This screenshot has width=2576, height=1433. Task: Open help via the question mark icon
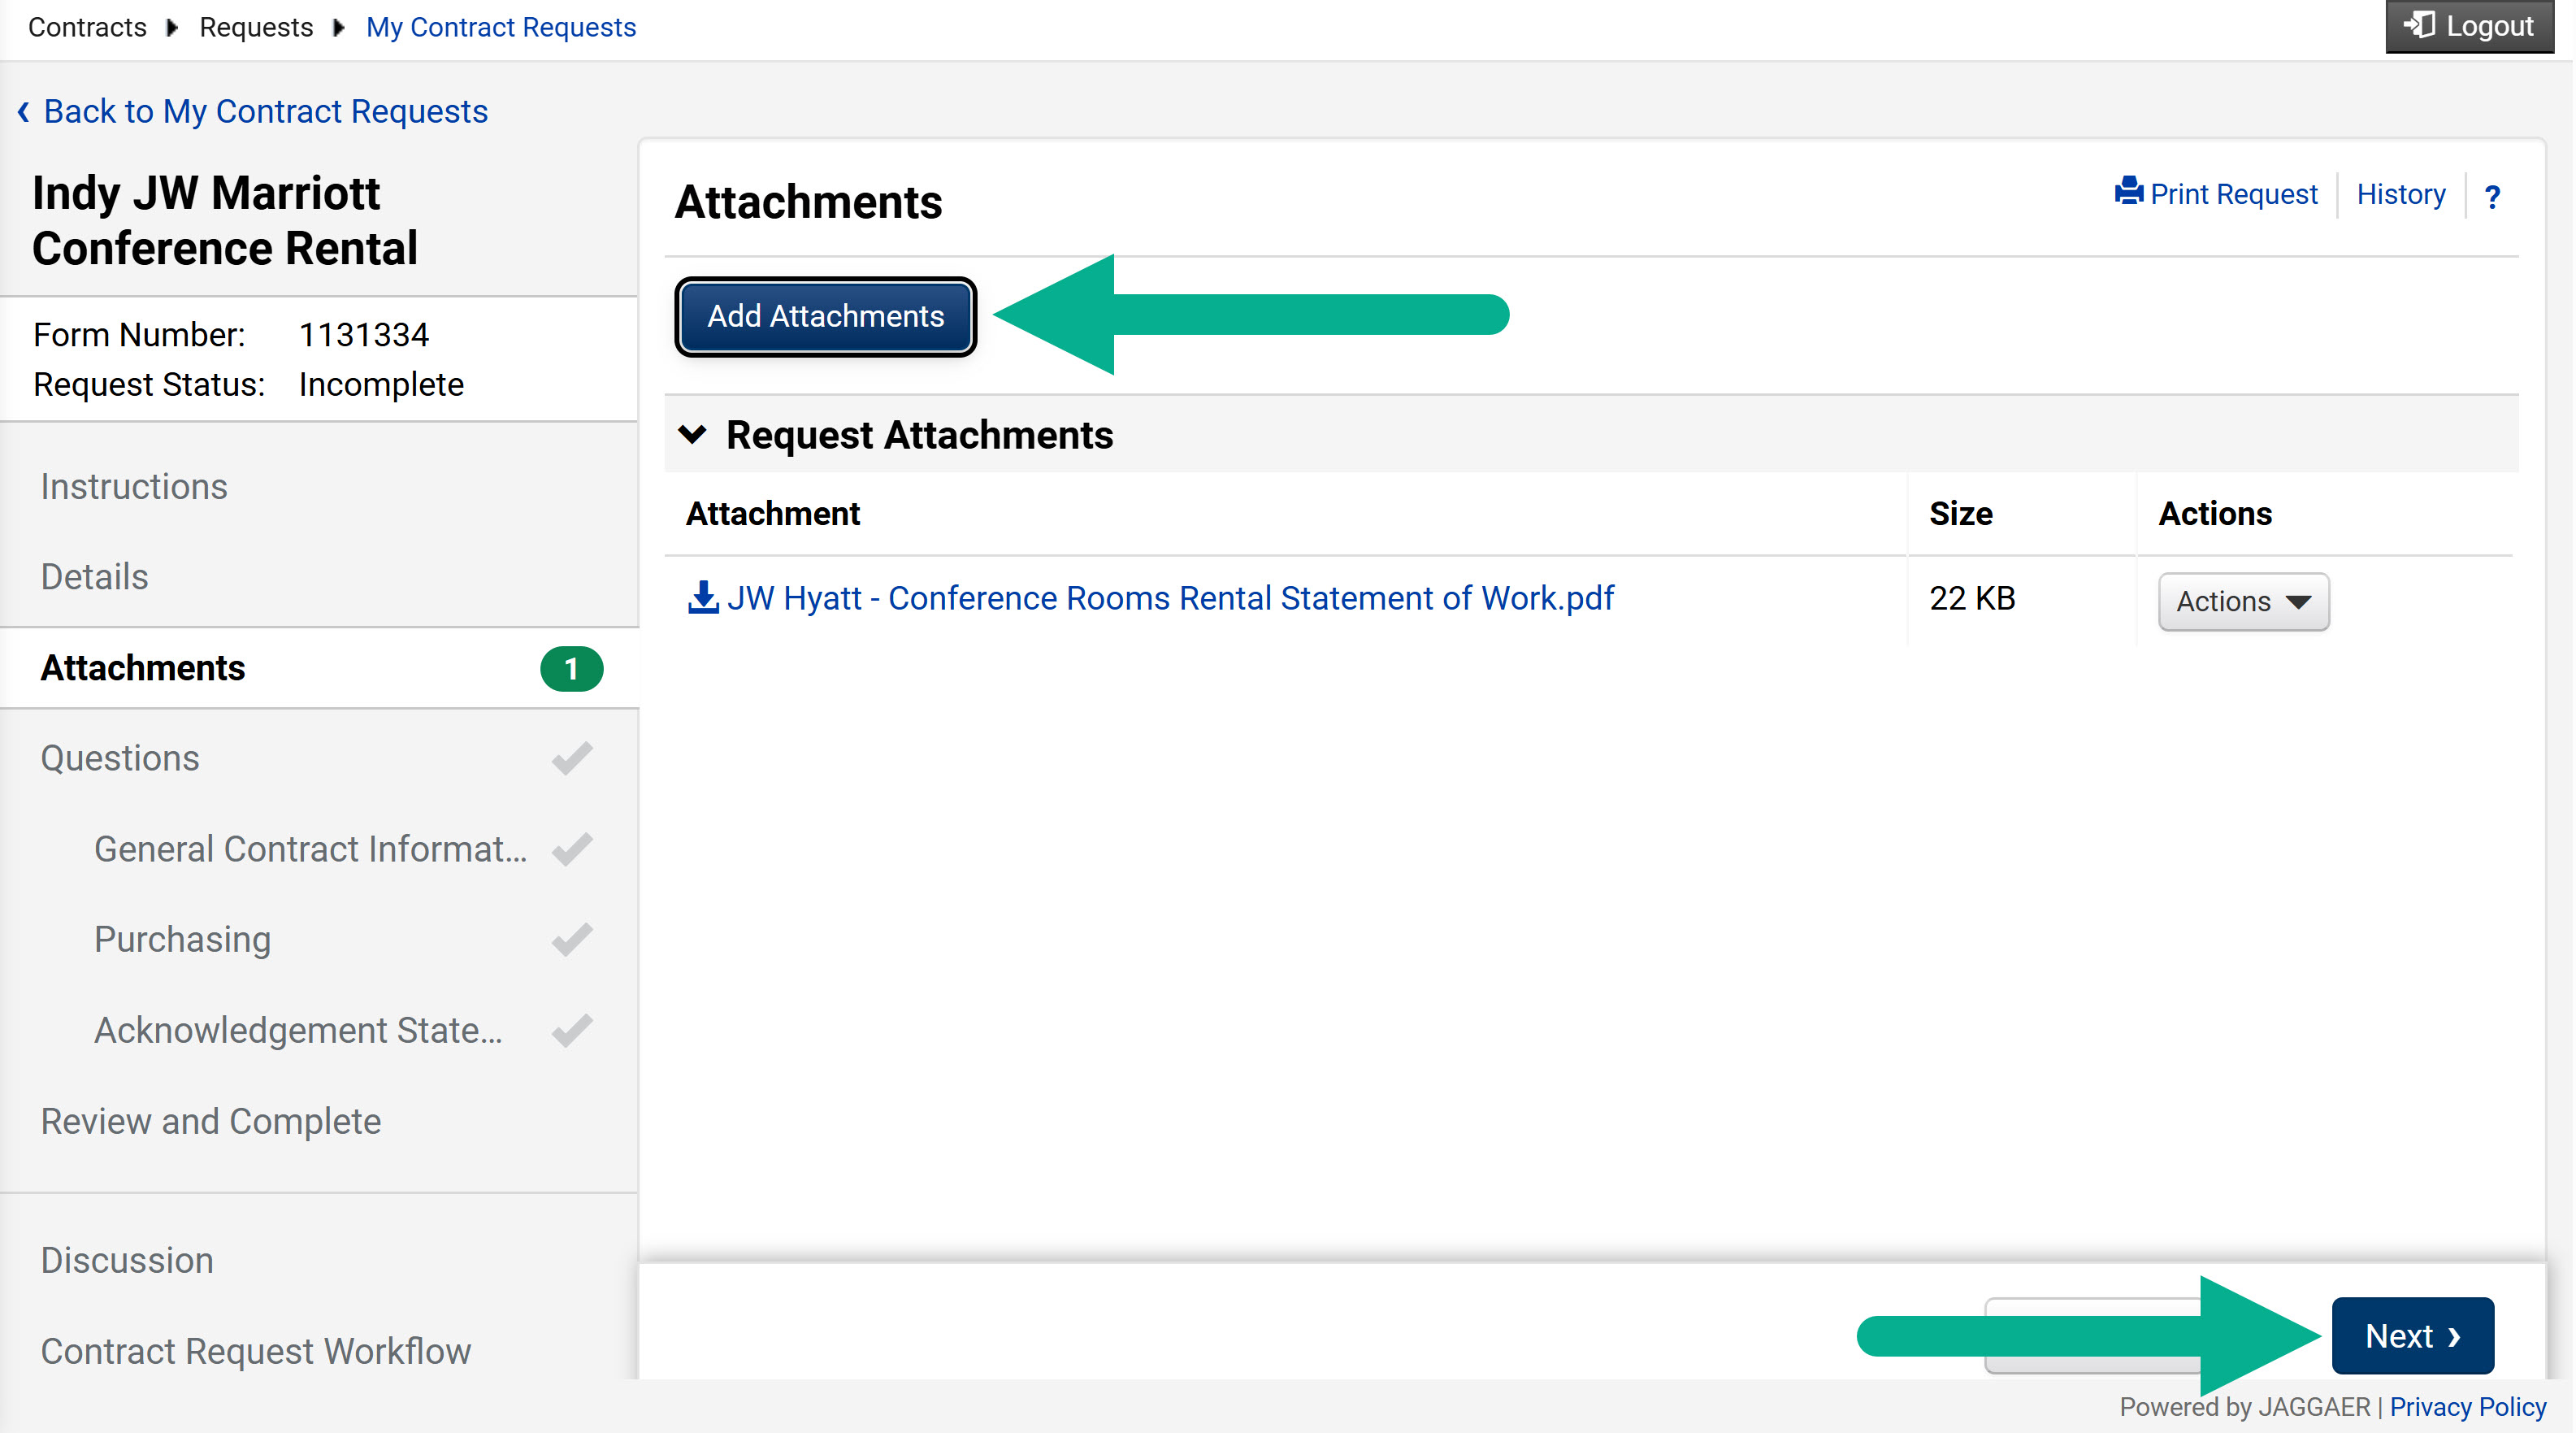[2493, 197]
